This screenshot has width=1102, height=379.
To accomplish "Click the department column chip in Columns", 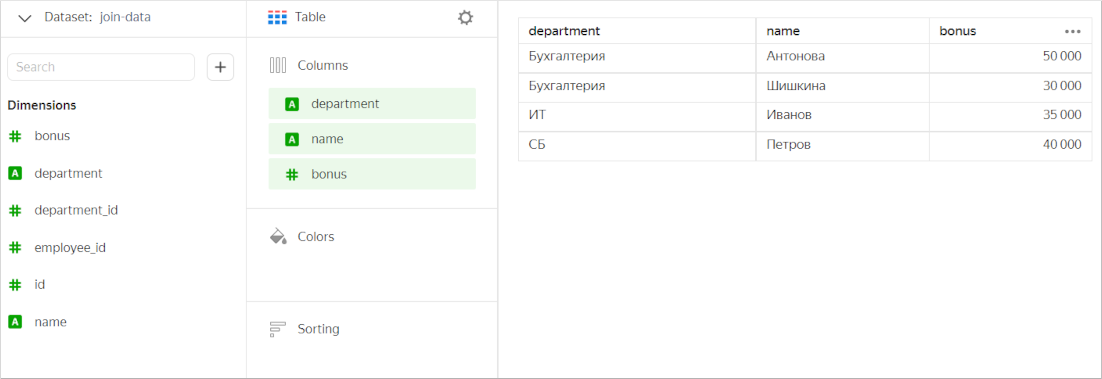I will click(x=372, y=103).
